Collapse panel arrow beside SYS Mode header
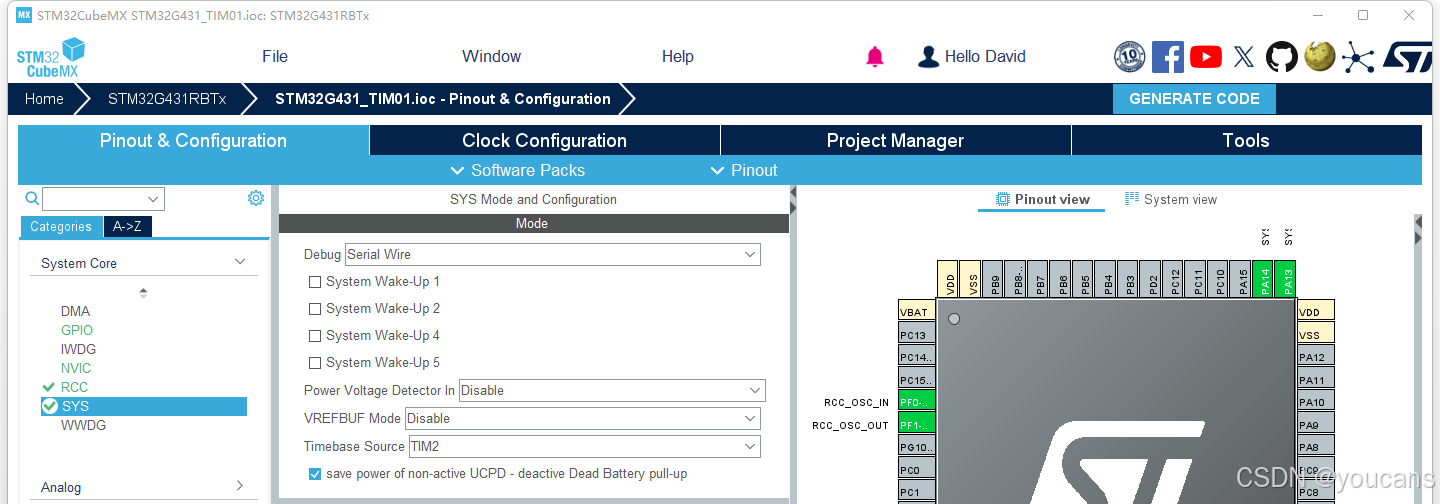Viewport: 1440px width, 504px height. pyautogui.click(x=793, y=191)
